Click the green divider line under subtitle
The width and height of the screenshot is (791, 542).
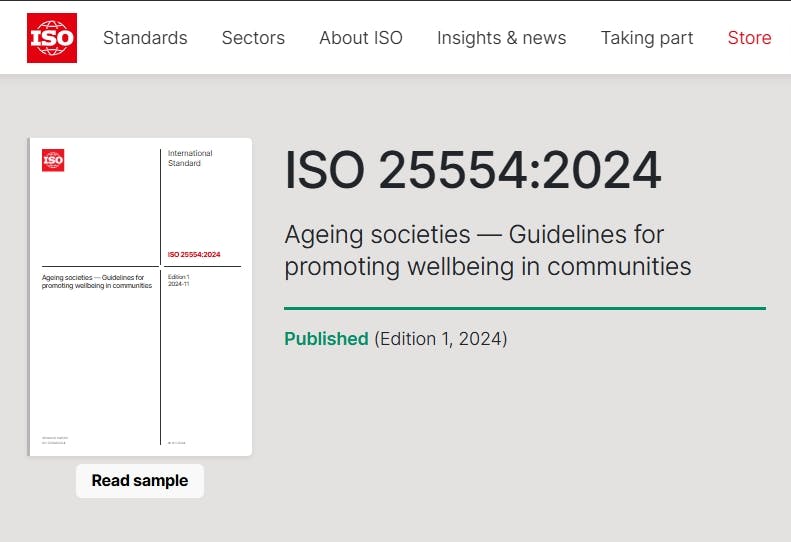coord(525,309)
